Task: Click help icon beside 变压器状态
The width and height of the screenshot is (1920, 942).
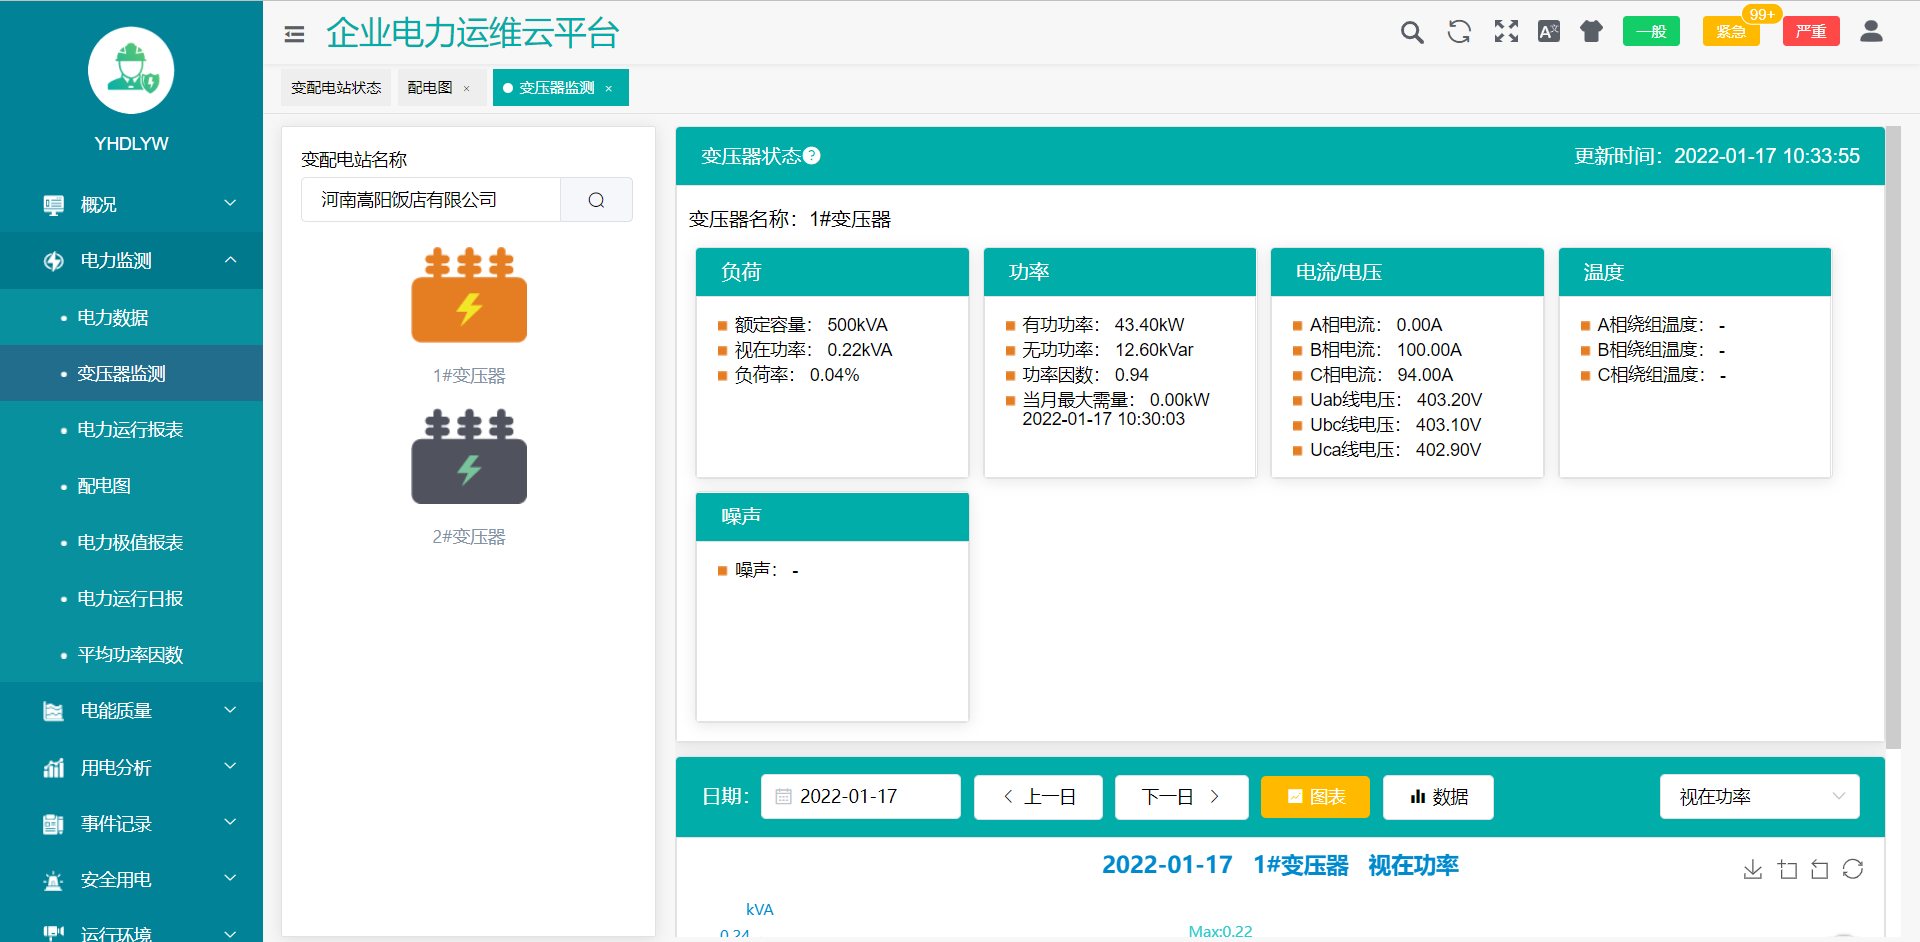Action: (x=812, y=156)
